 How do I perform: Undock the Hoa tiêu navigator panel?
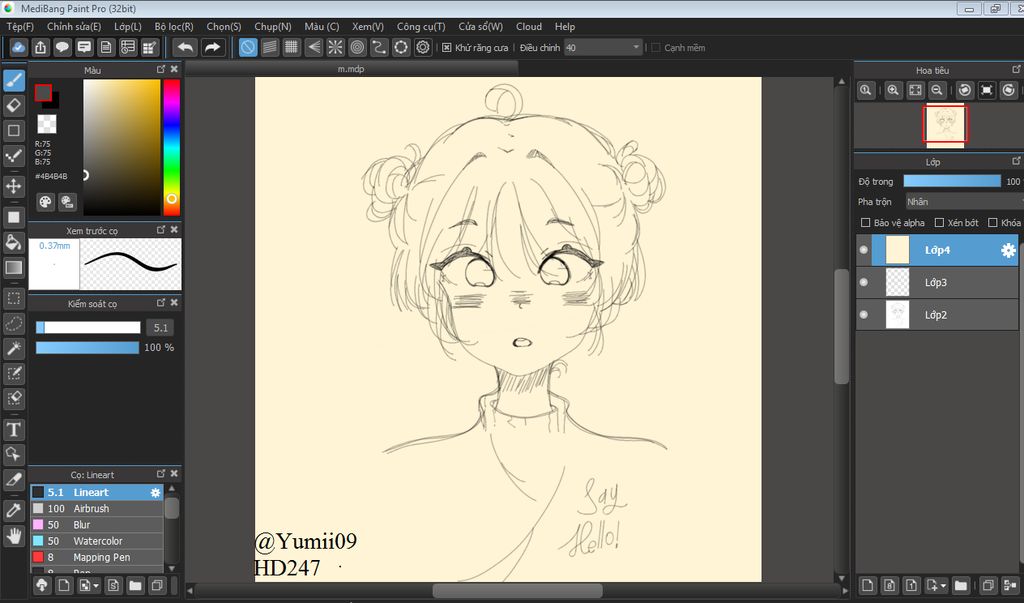pyautogui.click(x=1016, y=69)
